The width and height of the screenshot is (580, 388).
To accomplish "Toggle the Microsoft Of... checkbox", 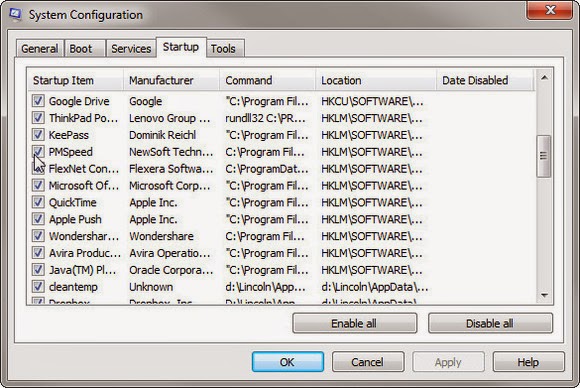I will click(38, 185).
